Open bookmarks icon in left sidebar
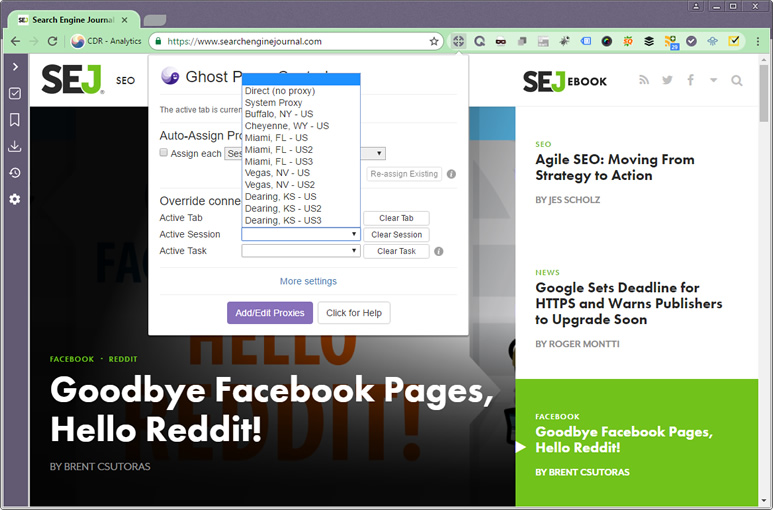 [x=15, y=120]
